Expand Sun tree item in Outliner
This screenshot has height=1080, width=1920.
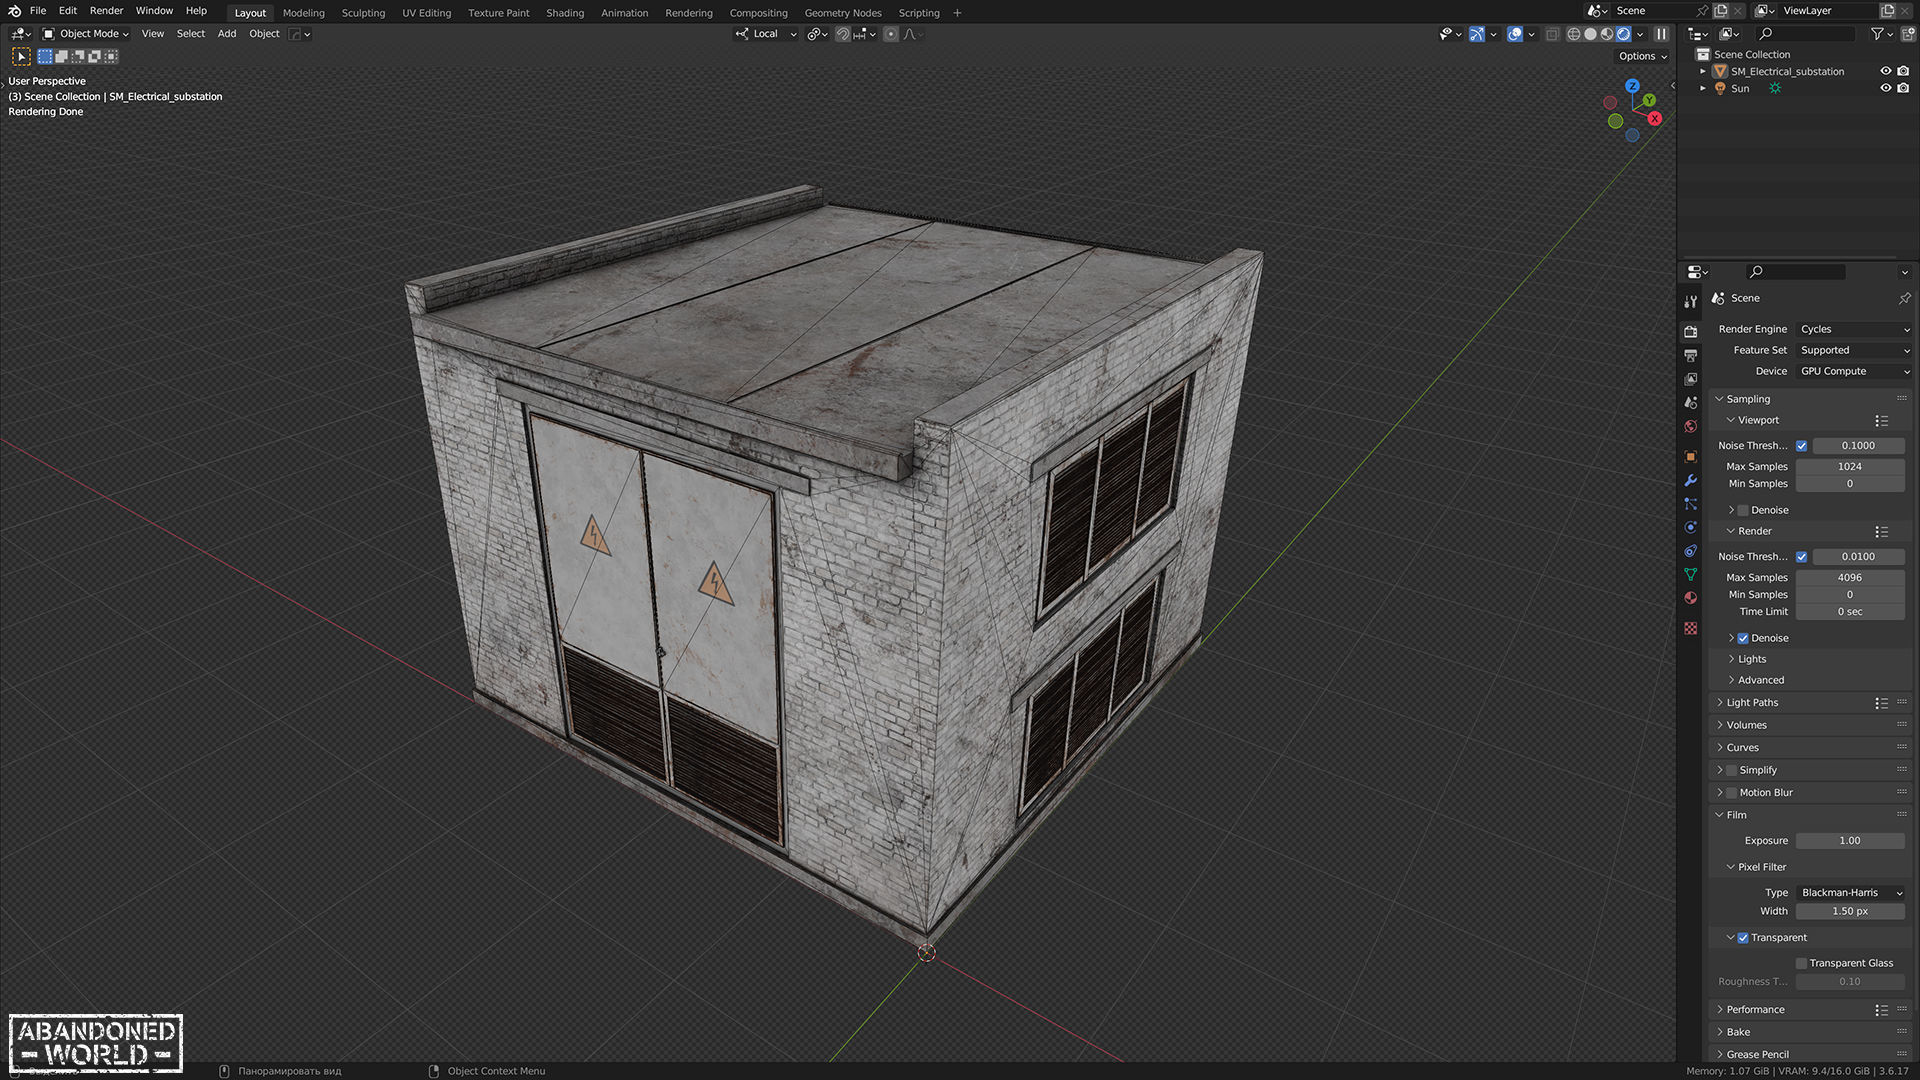coord(1703,88)
